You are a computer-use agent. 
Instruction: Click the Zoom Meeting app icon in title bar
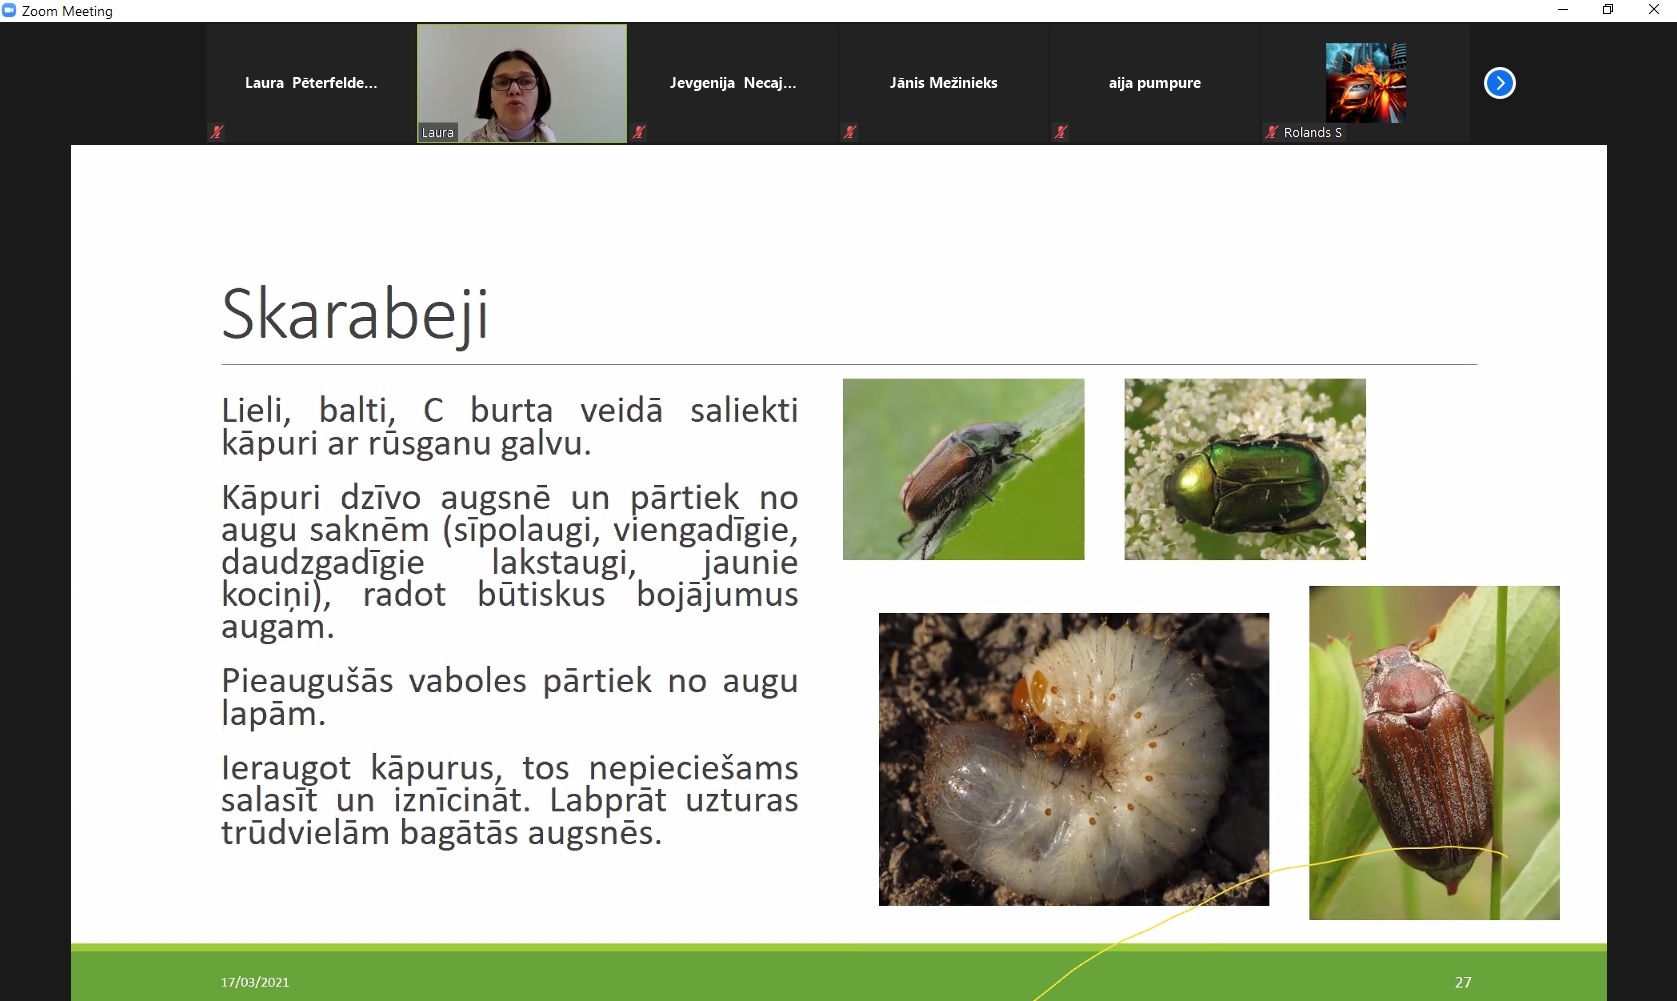pyautogui.click(x=9, y=10)
